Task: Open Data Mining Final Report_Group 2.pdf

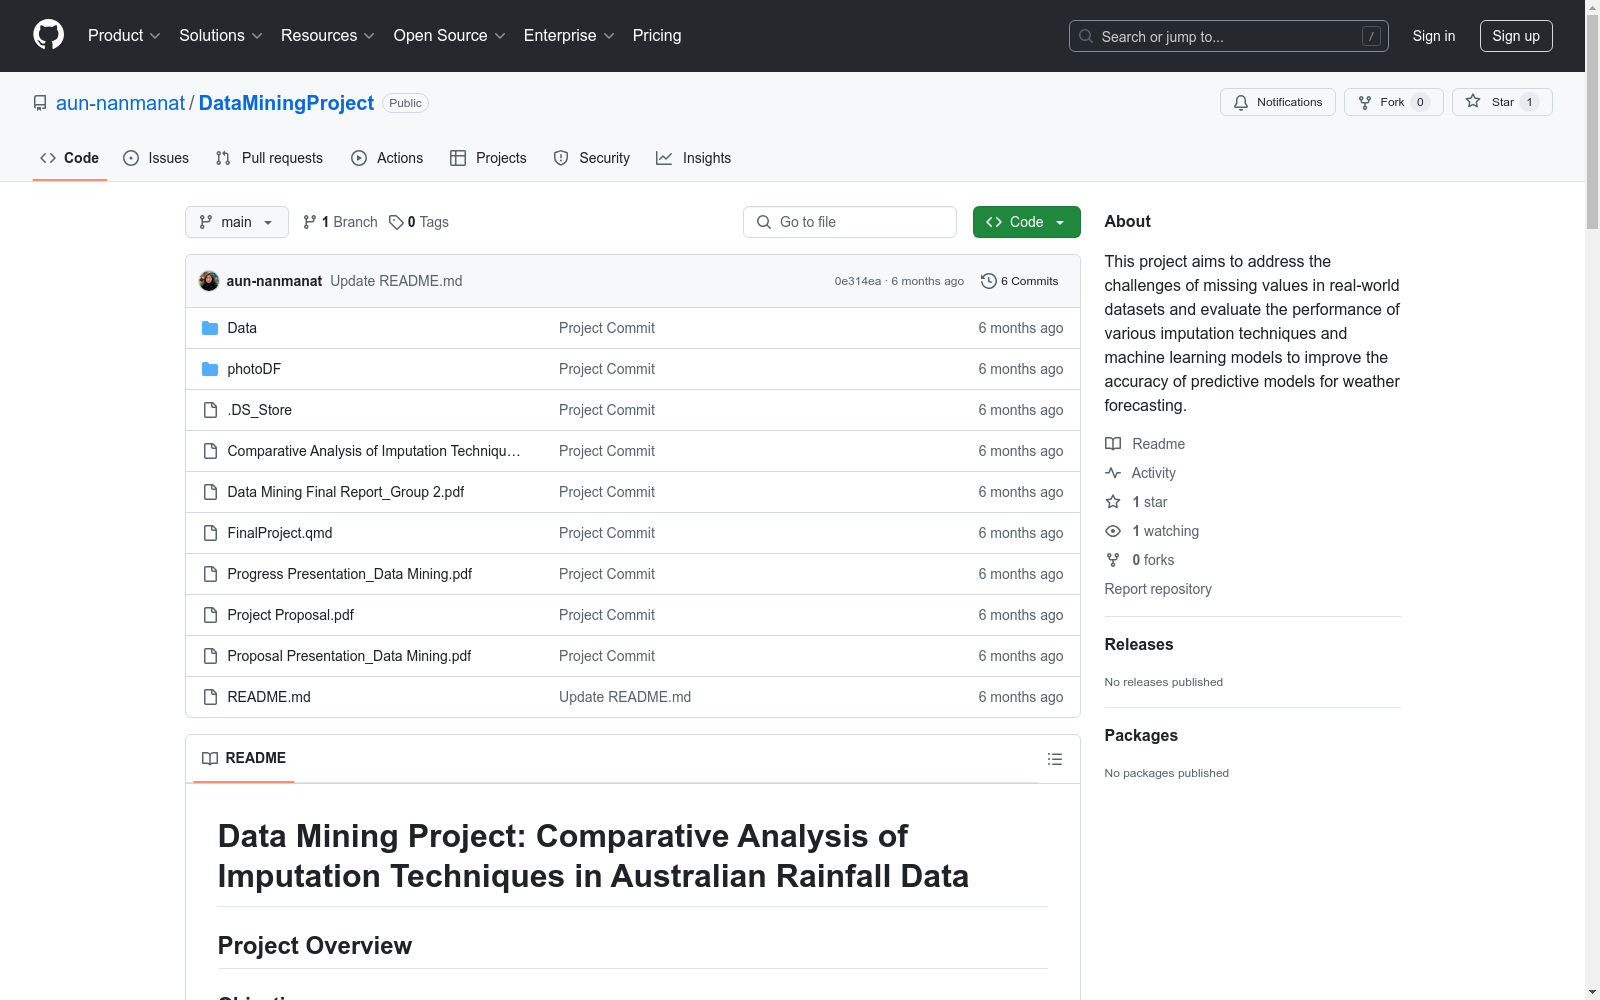Action: [346, 492]
